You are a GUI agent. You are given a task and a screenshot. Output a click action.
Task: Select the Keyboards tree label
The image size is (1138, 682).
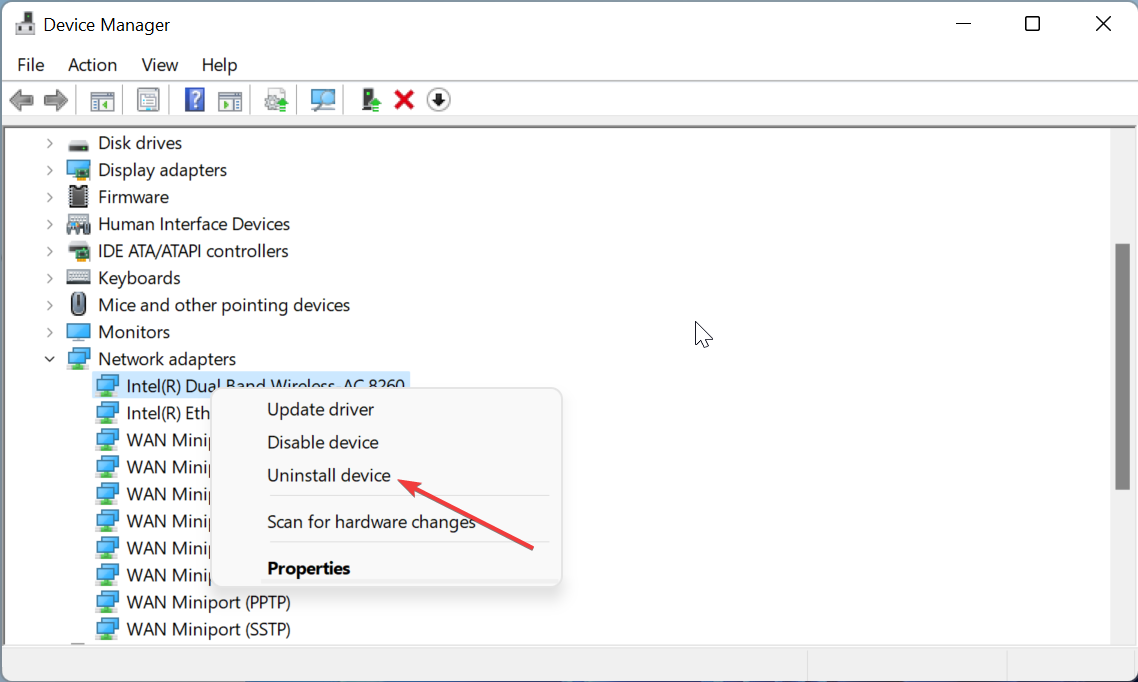pos(139,278)
